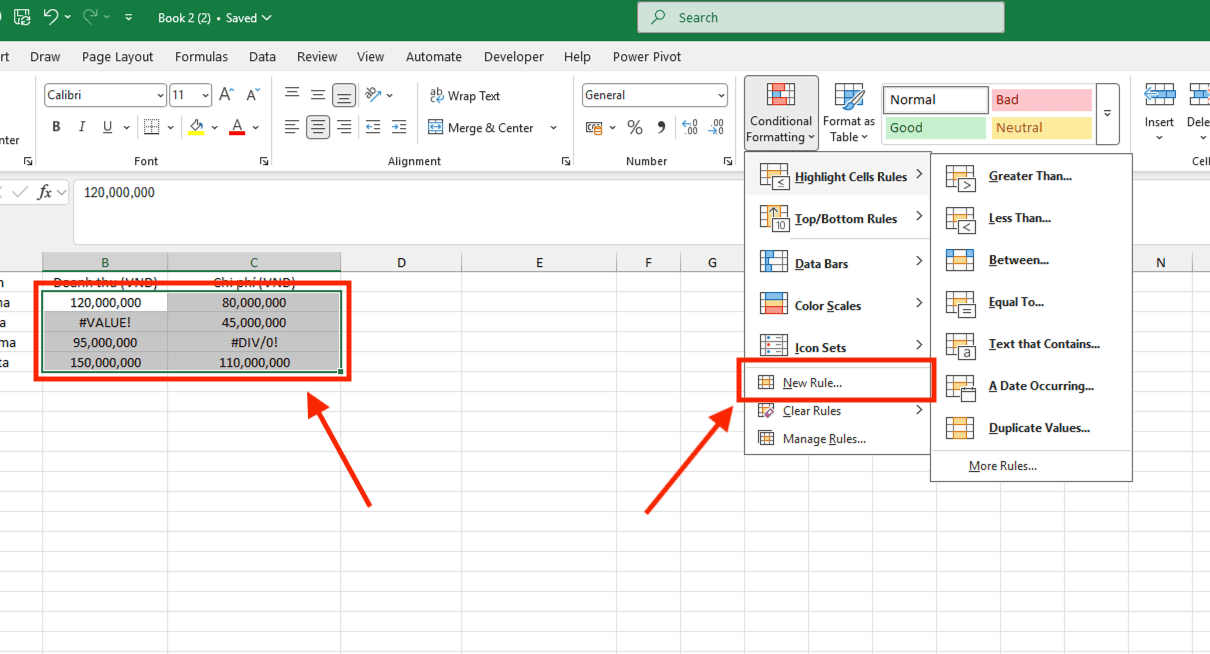The height and width of the screenshot is (654, 1210).
Task: Open Highlight Cells Rules submenu
Action: coord(838,176)
